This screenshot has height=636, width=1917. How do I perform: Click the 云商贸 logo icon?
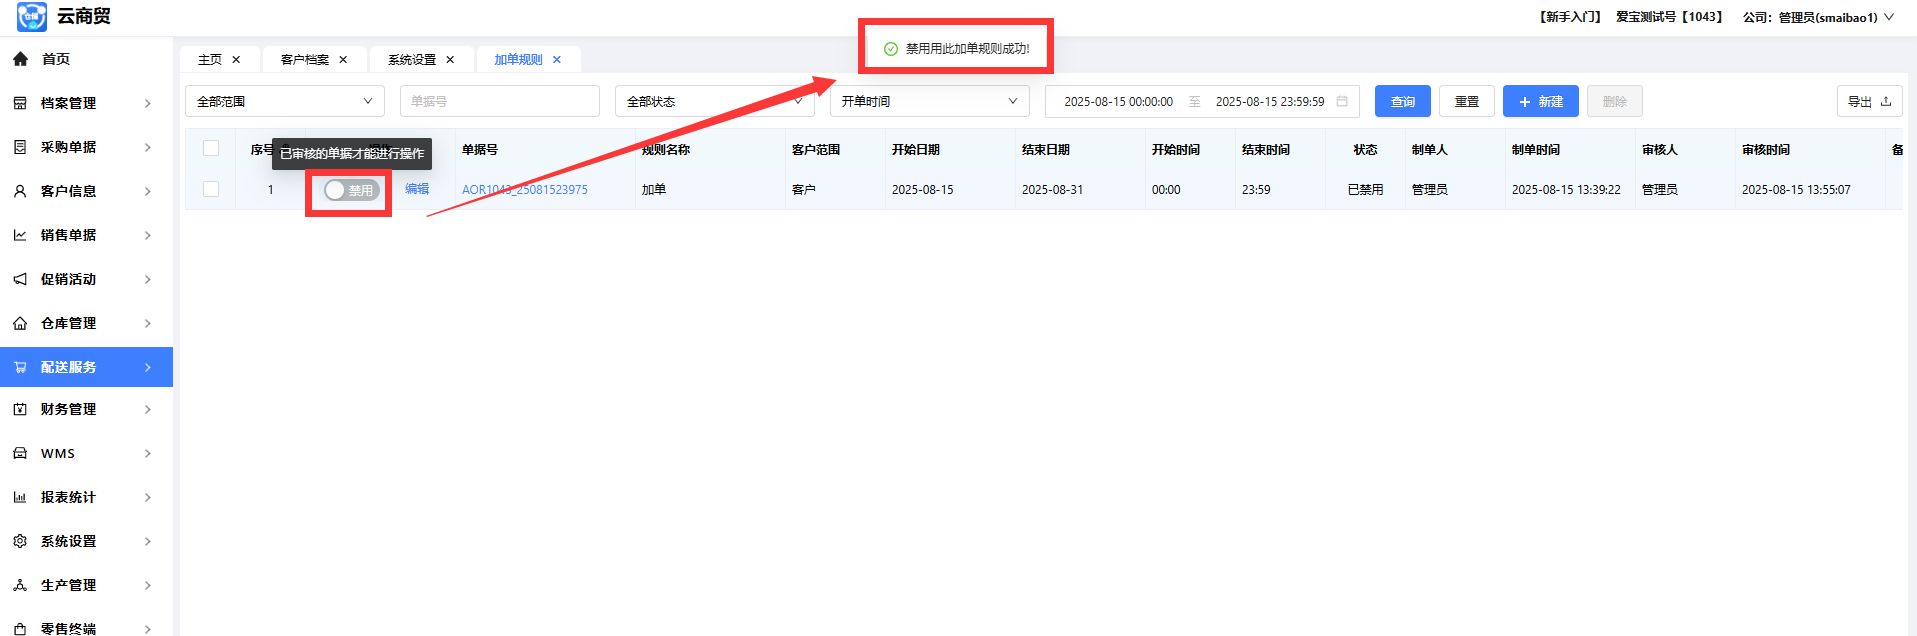(x=31, y=17)
